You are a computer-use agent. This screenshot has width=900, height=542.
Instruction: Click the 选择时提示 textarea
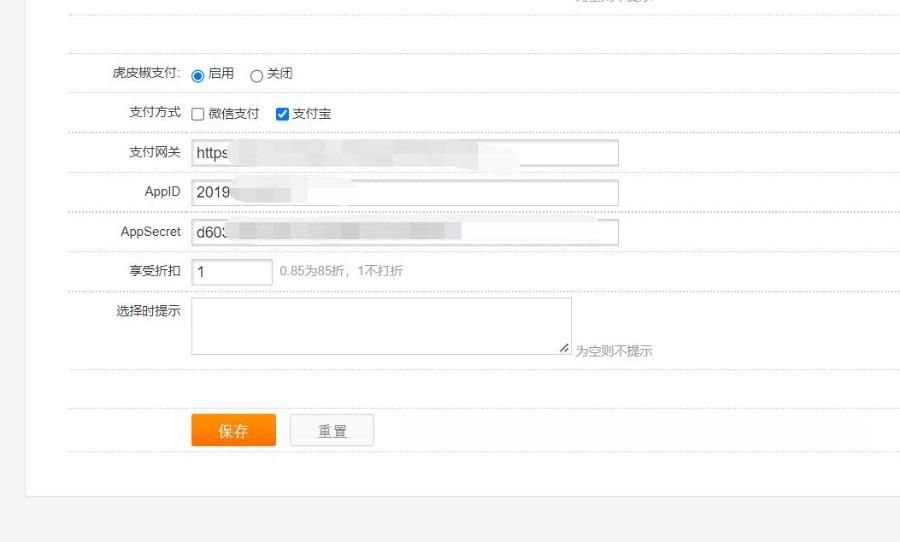[x=381, y=326]
